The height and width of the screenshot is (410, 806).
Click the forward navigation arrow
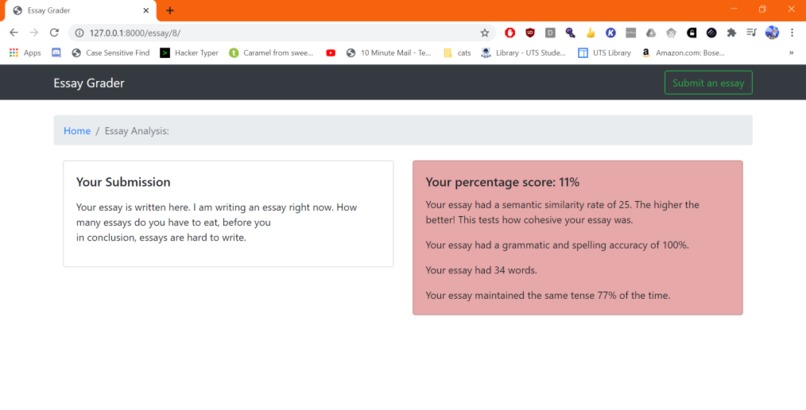34,33
